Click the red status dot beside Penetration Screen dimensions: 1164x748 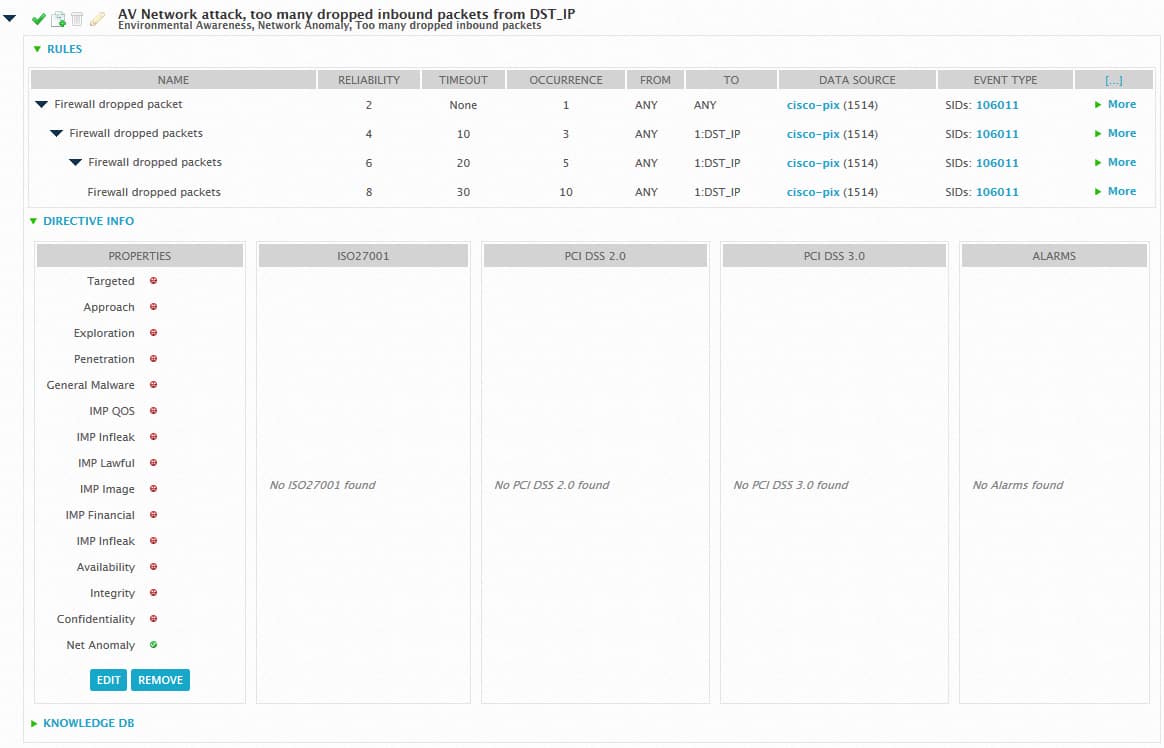point(154,358)
